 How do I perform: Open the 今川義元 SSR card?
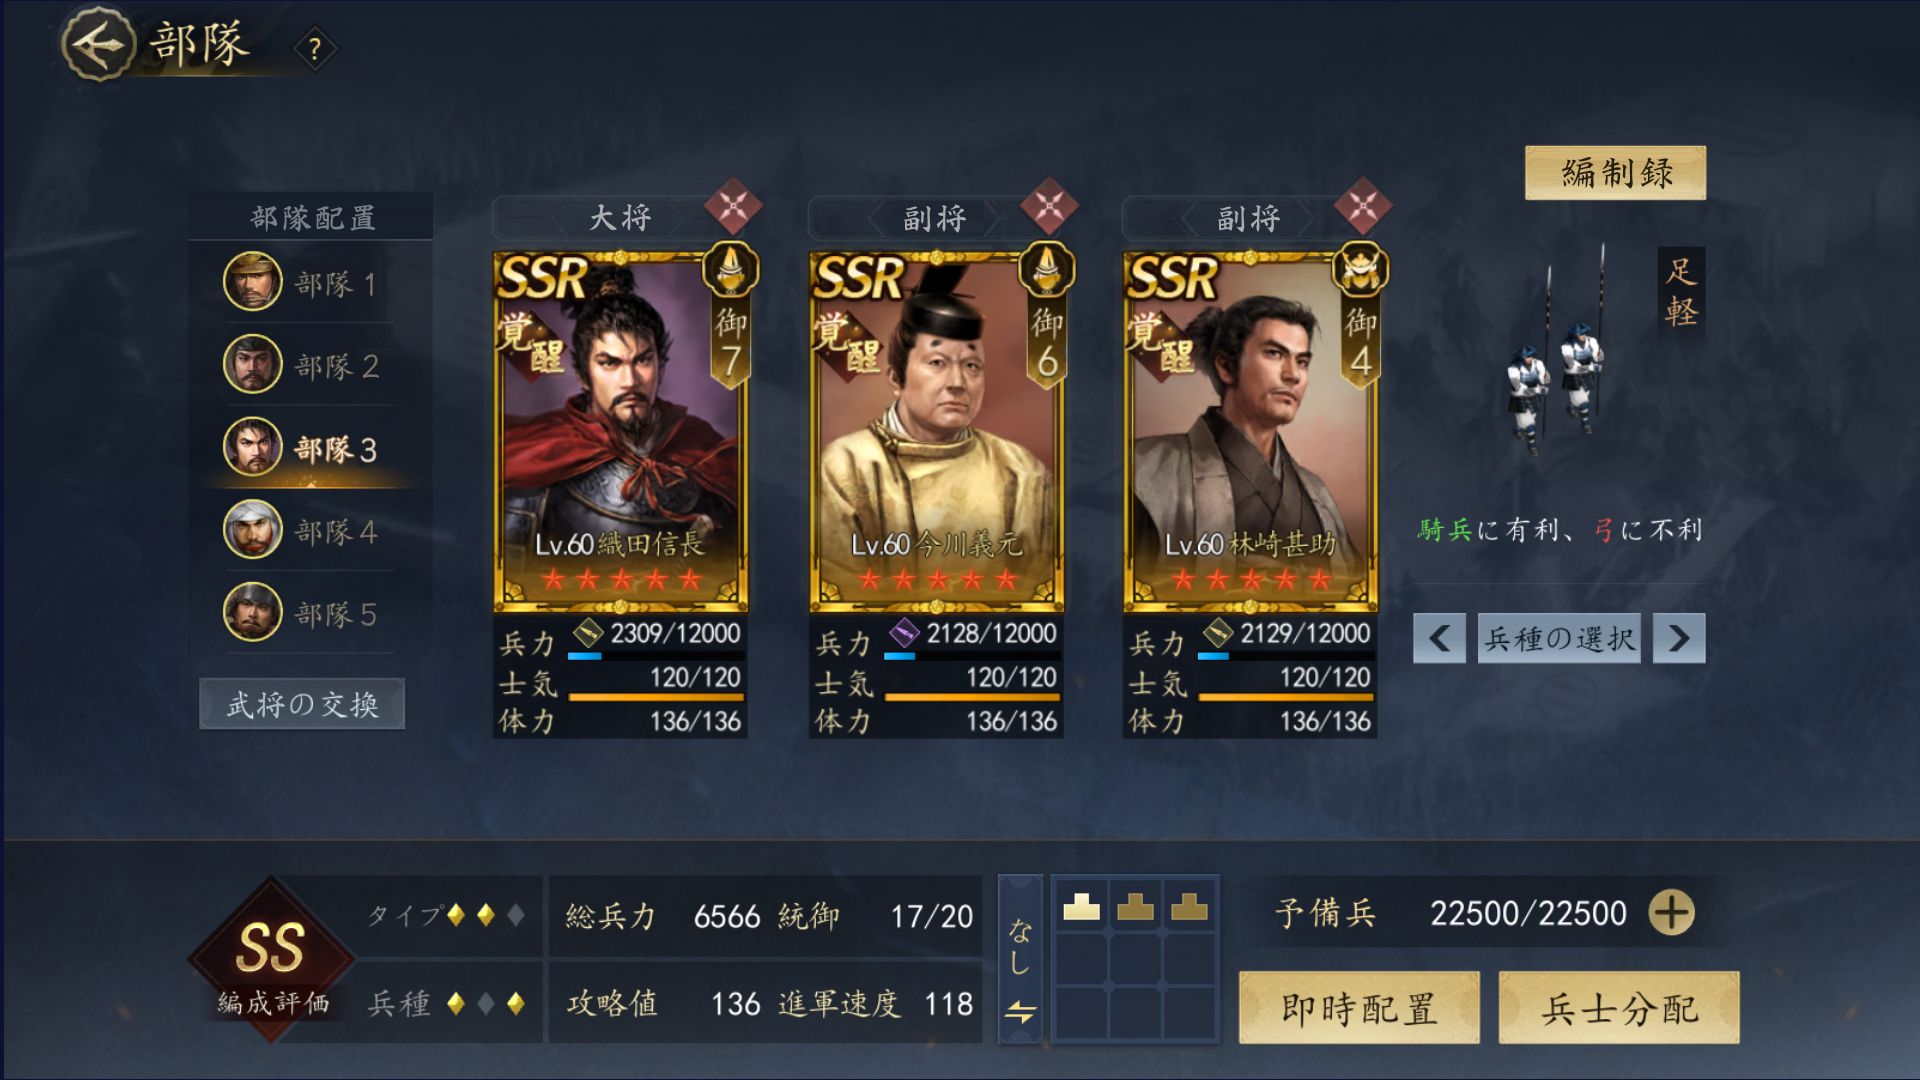point(936,430)
